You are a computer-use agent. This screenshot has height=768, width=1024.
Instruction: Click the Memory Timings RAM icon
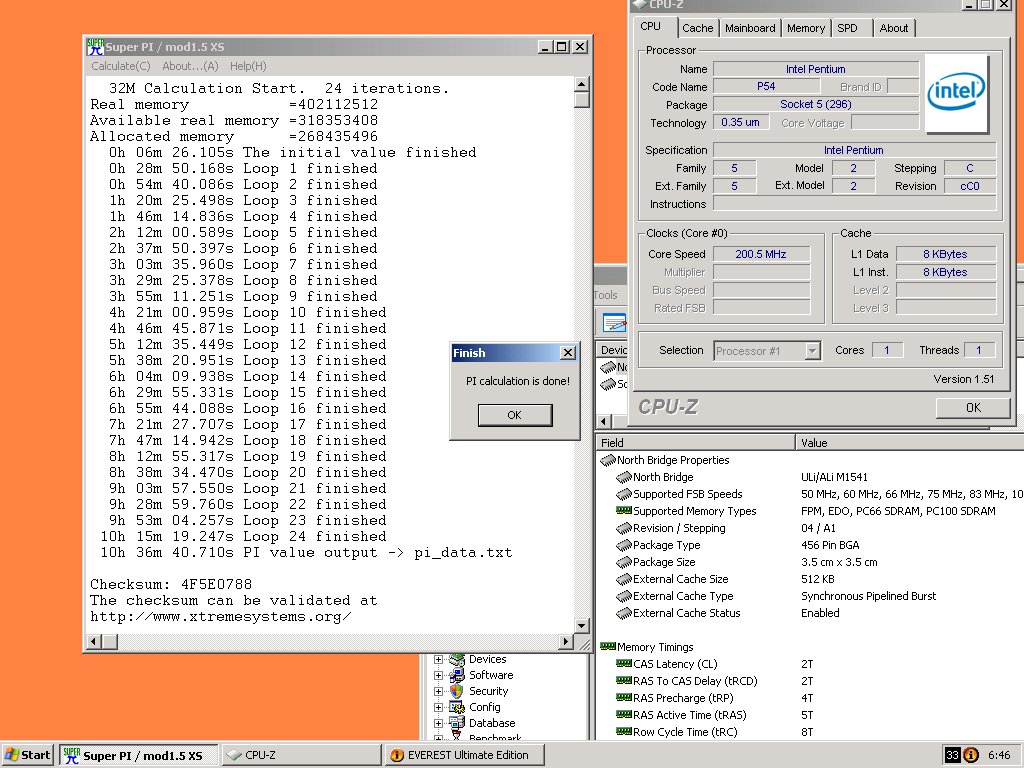608,647
